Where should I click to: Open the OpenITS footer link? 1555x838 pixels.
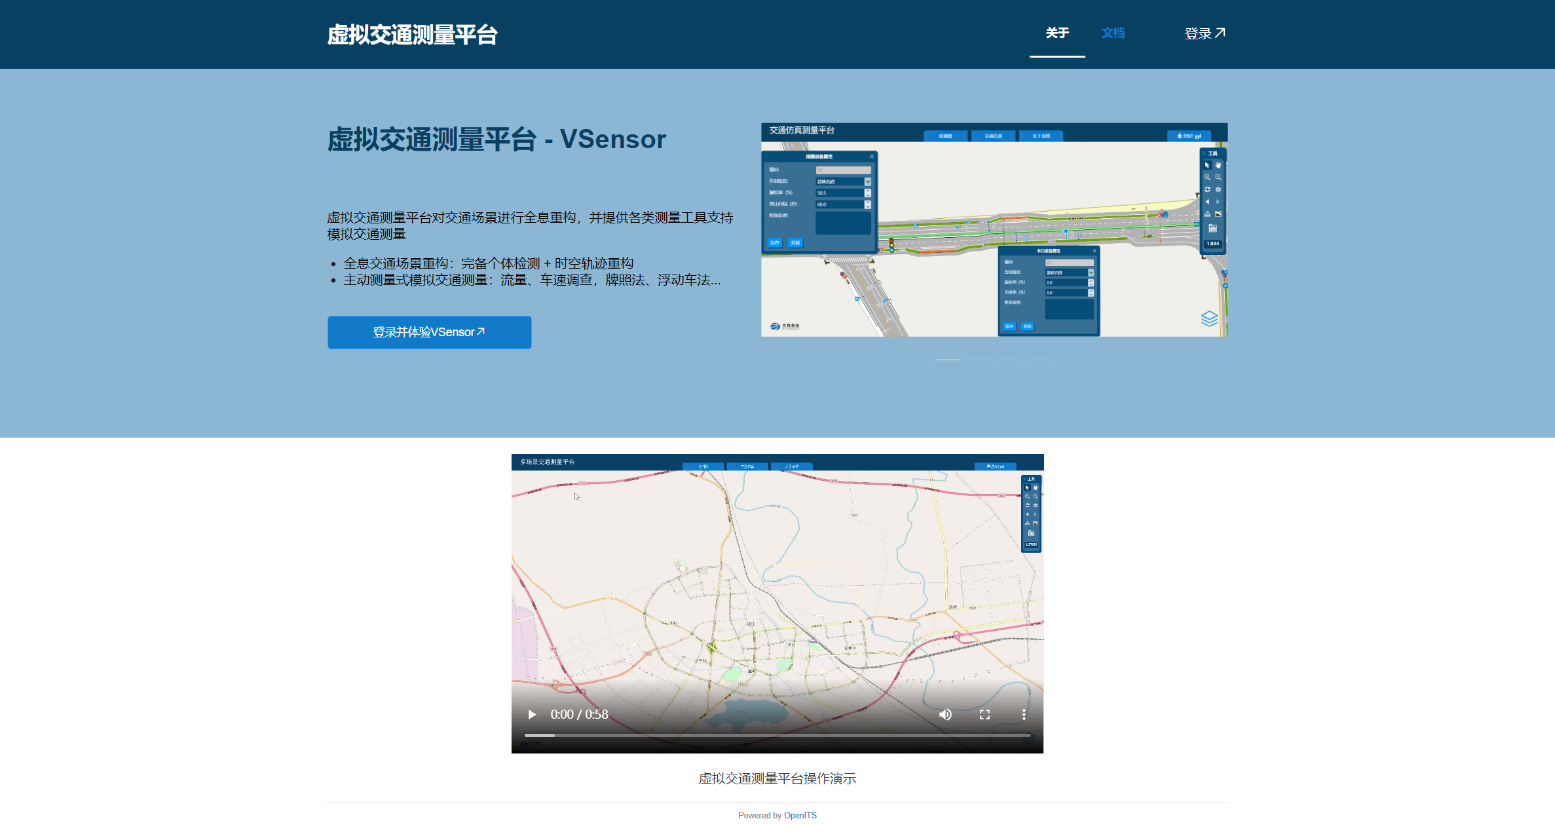tap(800, 815)
